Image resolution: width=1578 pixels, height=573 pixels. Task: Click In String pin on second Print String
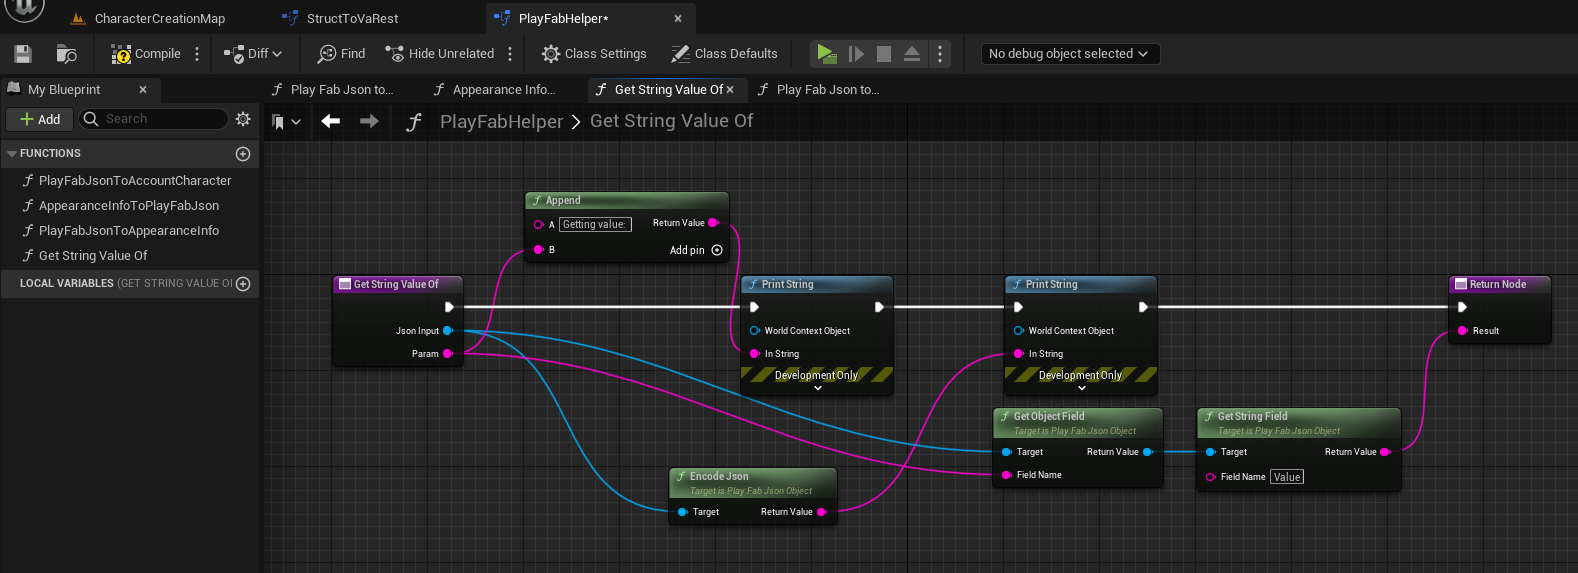(x=1019, y=354)
